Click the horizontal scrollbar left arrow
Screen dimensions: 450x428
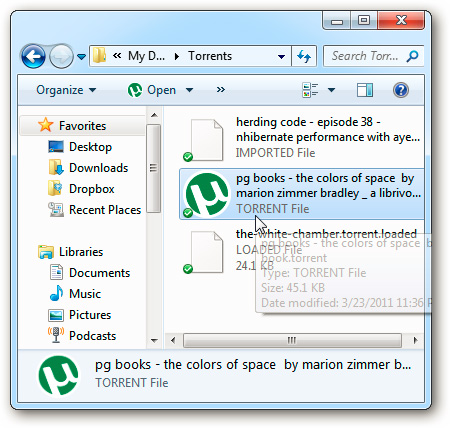(x=173, y=340)
